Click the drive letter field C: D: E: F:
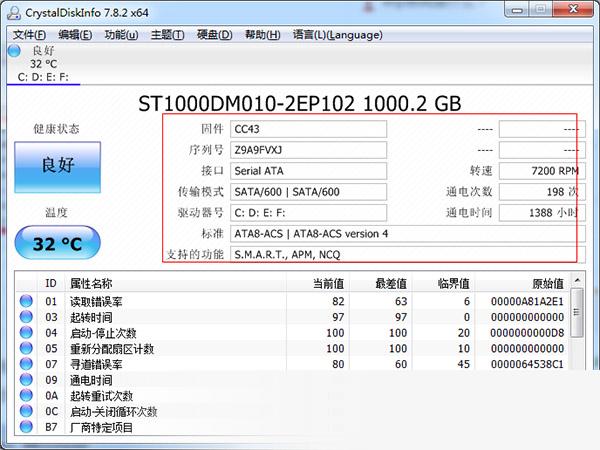The image size is (600, 450). pyautogui.click(x=308, y=213)
